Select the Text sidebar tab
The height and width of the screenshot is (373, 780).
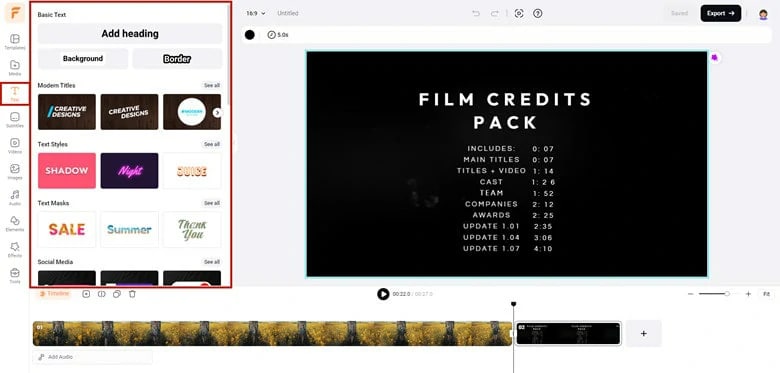click(14, 93)
